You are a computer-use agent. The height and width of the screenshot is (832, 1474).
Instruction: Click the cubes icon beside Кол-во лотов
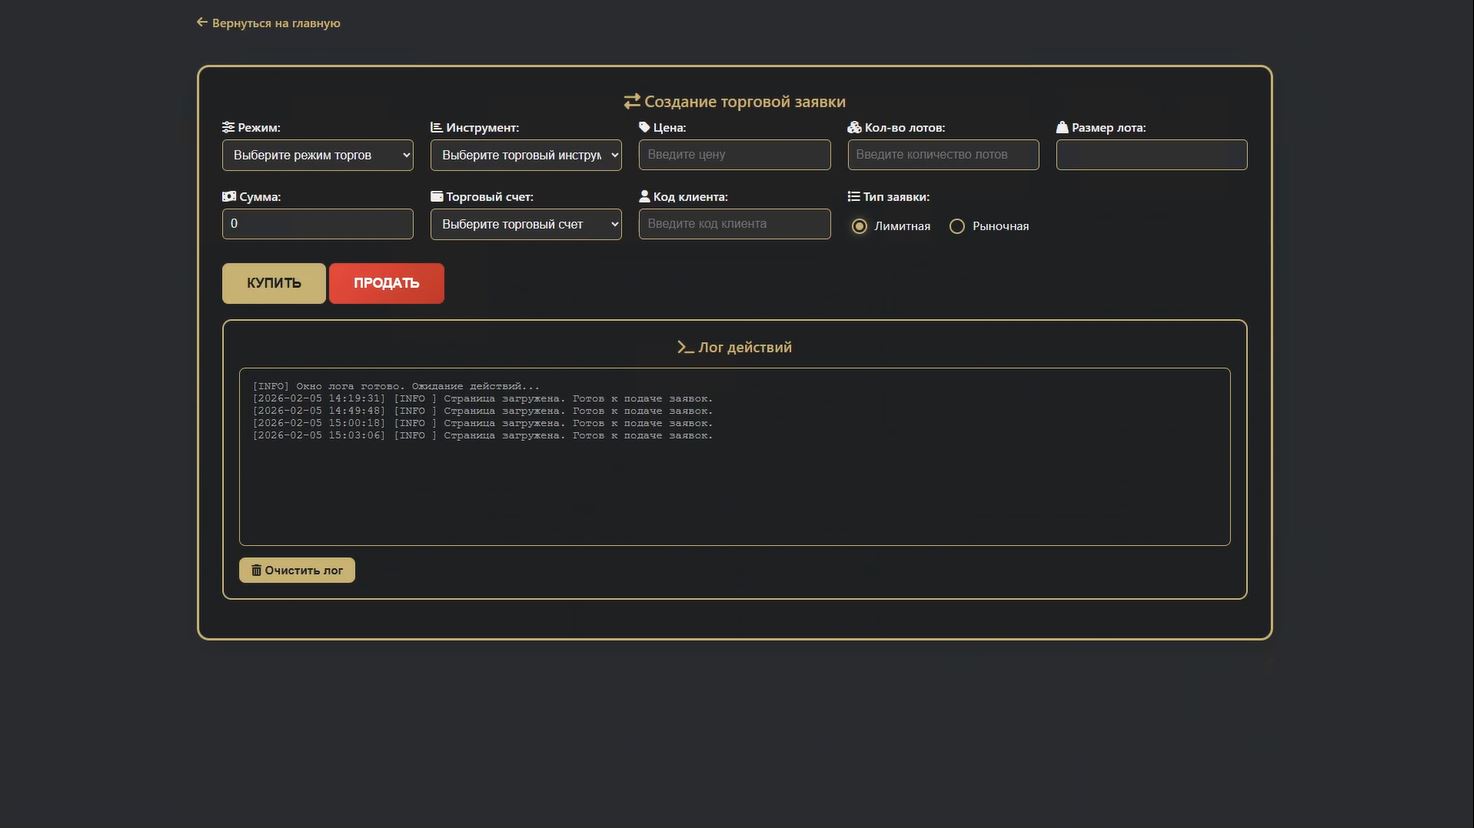[854, 128]
